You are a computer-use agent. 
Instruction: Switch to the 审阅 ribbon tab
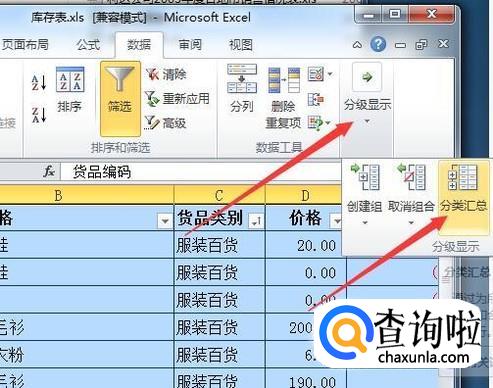pos(190,44)
